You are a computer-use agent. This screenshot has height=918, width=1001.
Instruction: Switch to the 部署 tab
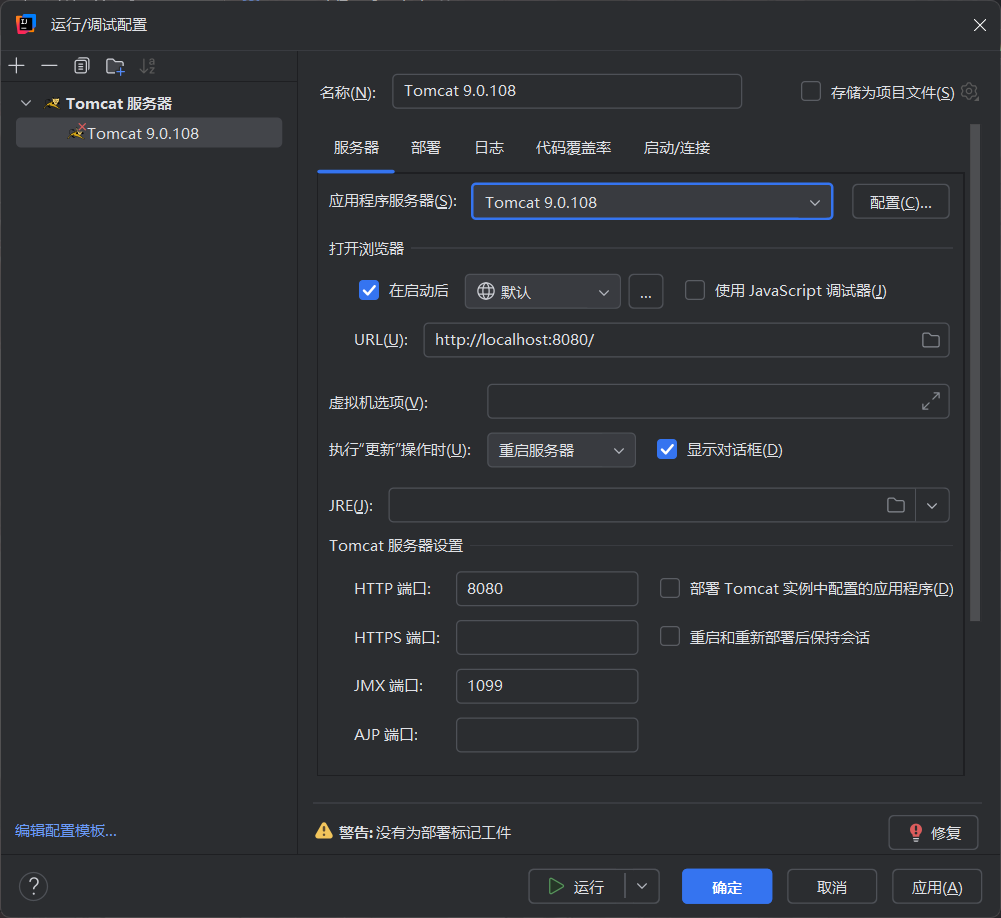(426, 148)
